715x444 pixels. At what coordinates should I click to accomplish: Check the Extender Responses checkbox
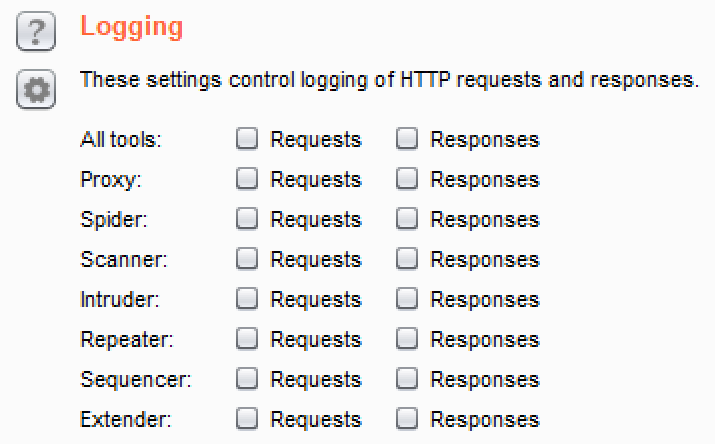tap(407, 420)
